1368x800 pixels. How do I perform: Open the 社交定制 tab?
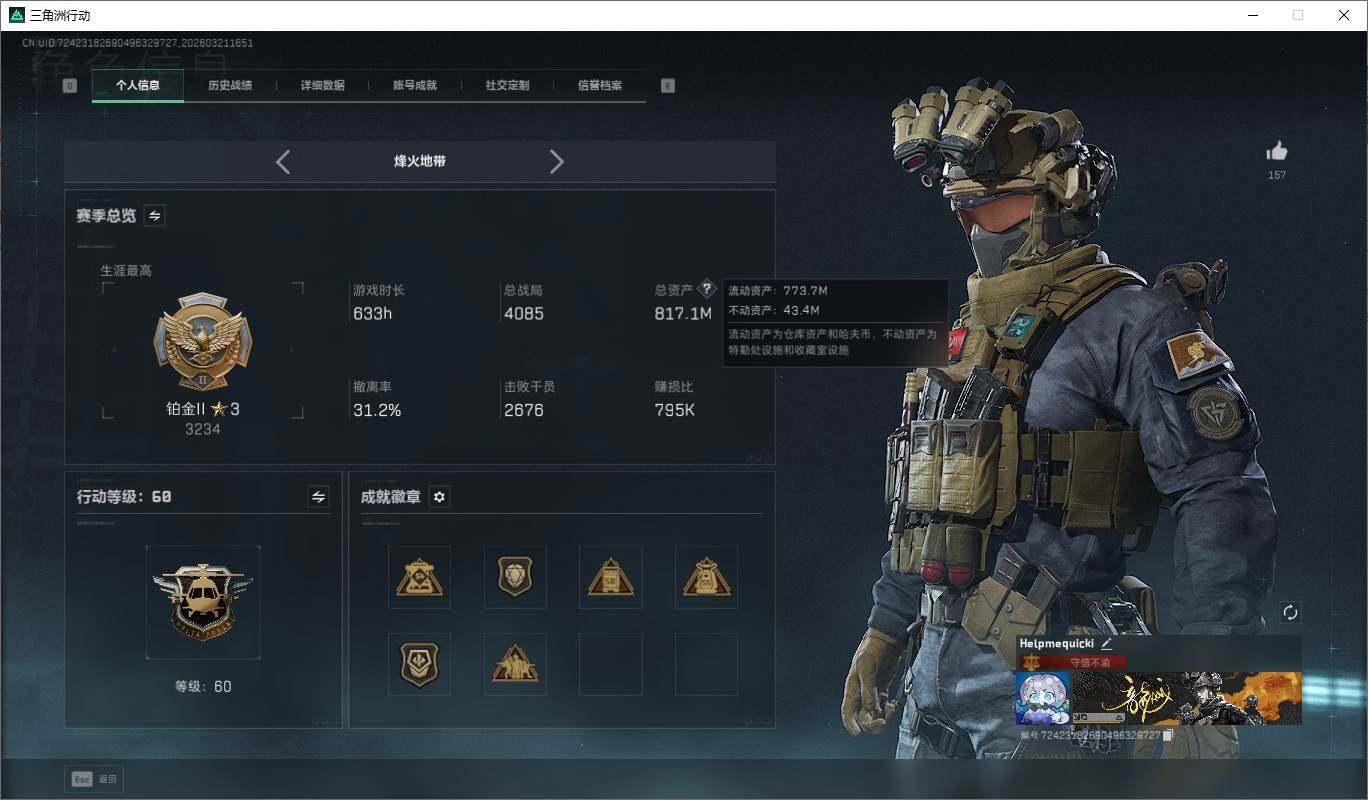[506, 86]
